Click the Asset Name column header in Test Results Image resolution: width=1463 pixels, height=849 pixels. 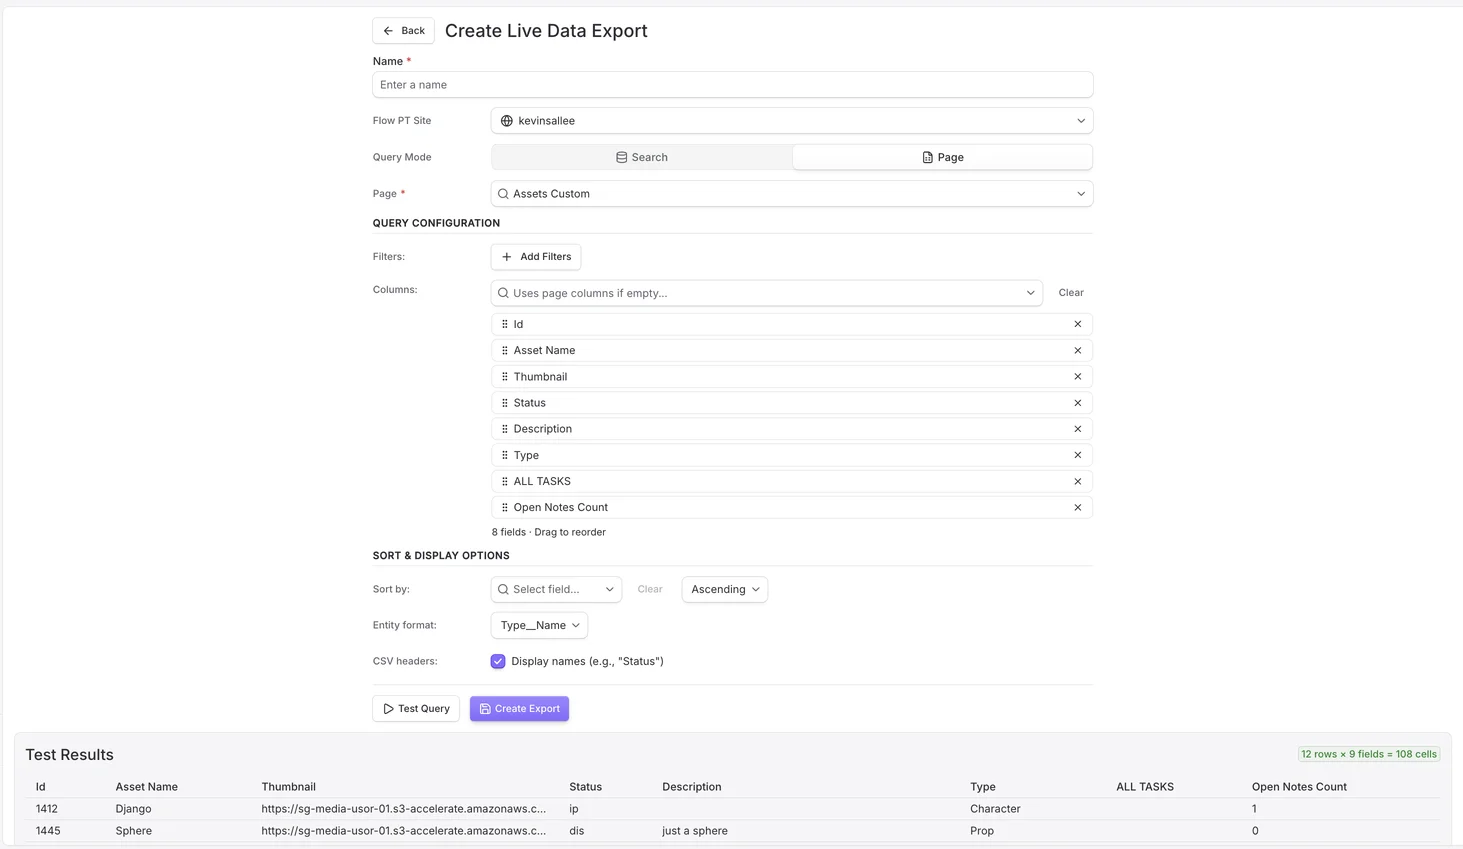coord(146,786)
